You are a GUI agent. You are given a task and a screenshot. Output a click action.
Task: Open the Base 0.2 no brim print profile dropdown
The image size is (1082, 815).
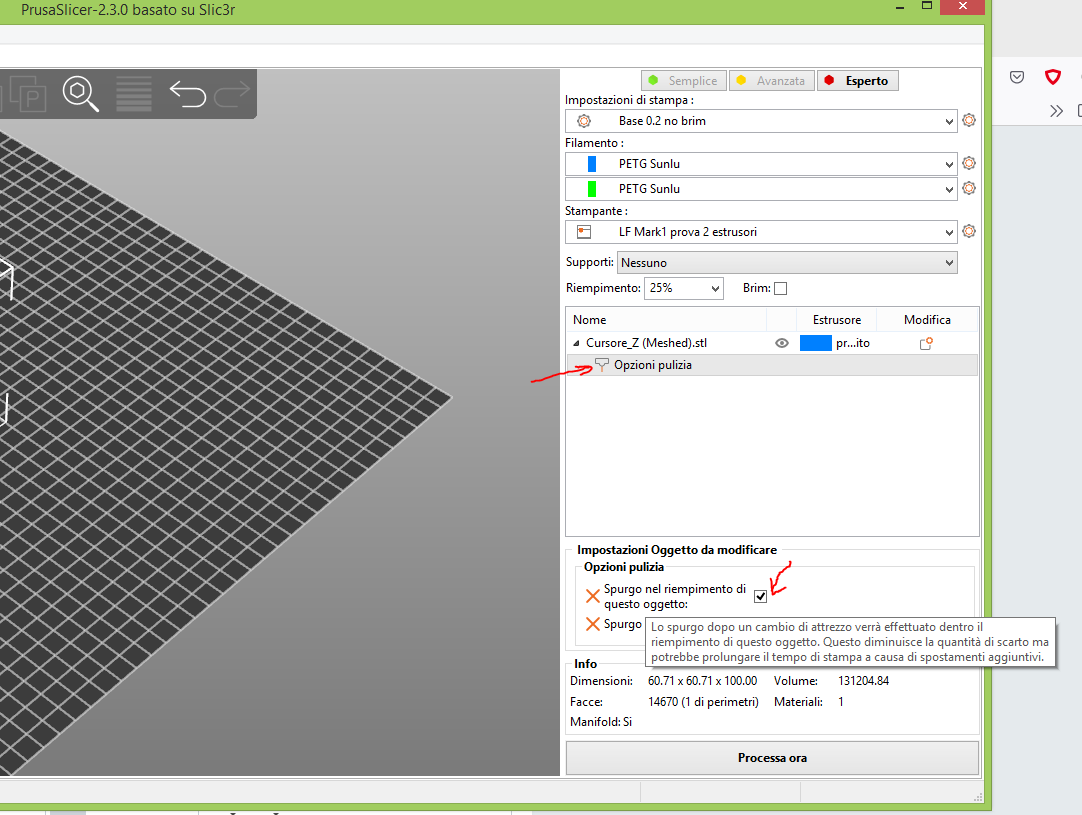(761, 121)
